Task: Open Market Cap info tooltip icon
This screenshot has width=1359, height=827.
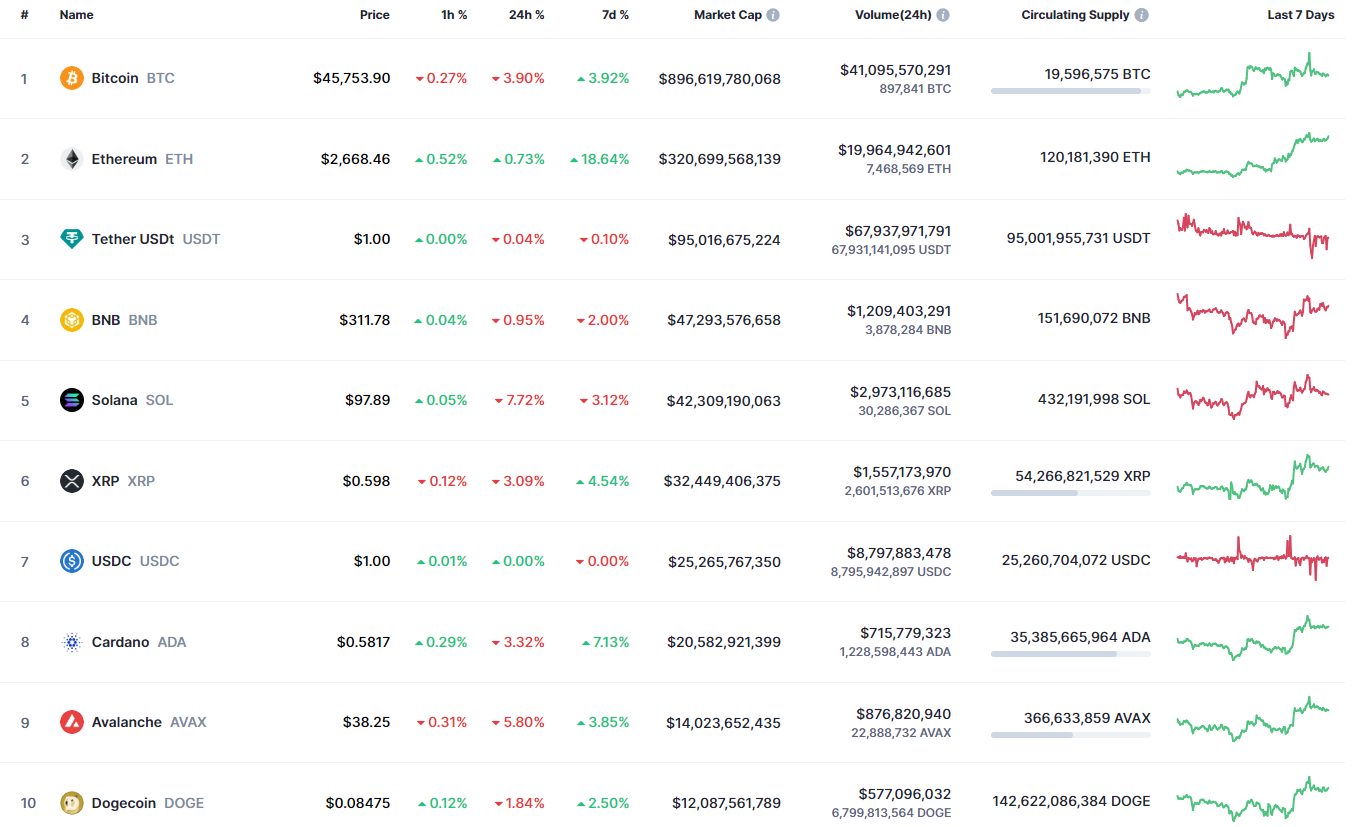Action: (x=773, y=16)
